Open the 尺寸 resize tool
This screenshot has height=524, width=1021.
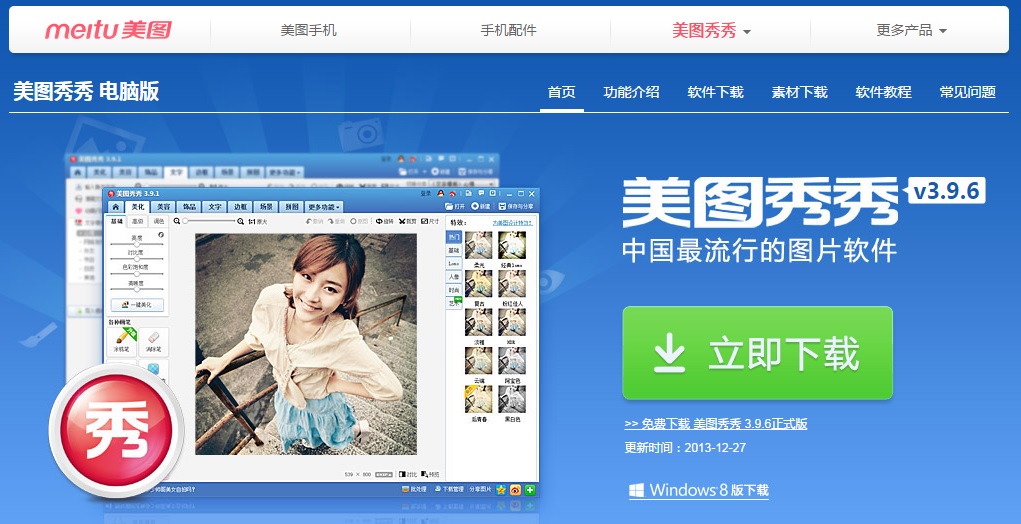(x=430, y=221)
